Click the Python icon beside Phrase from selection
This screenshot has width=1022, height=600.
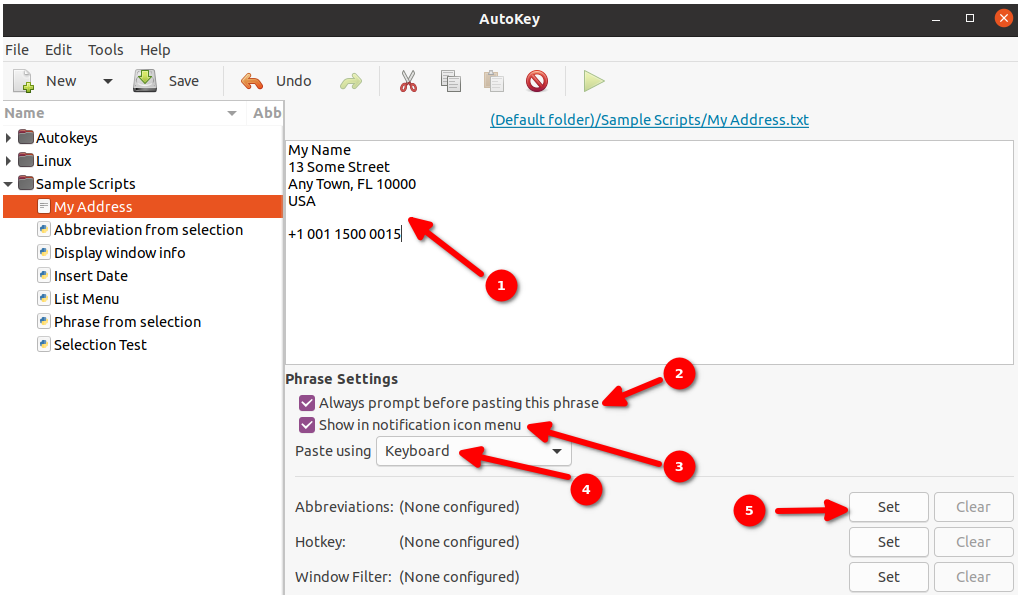coord(44,322)
